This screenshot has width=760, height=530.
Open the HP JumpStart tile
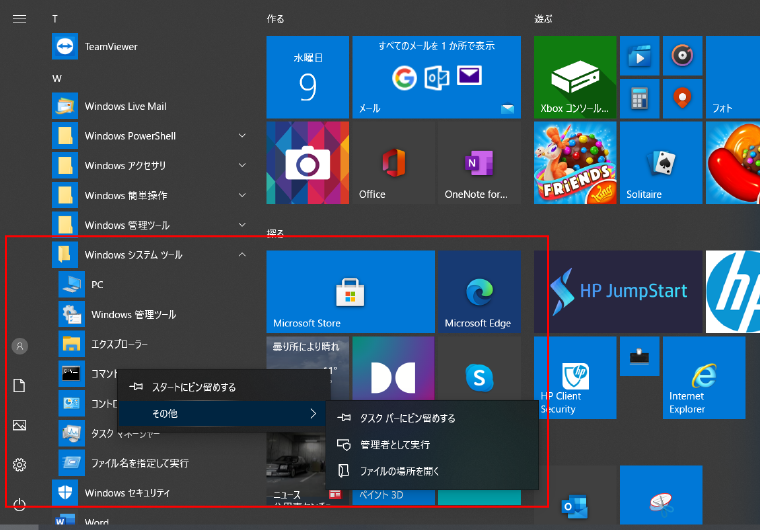(618, 292)
